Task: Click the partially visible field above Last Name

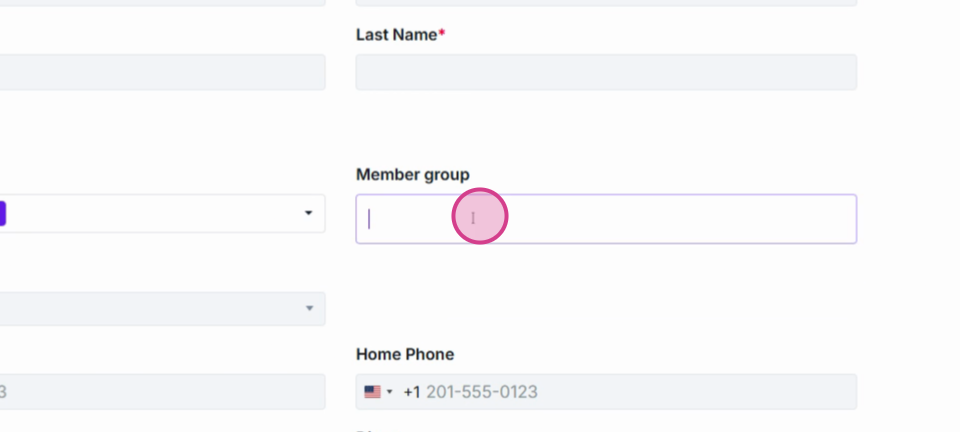Action: click(x=606, y=3)
